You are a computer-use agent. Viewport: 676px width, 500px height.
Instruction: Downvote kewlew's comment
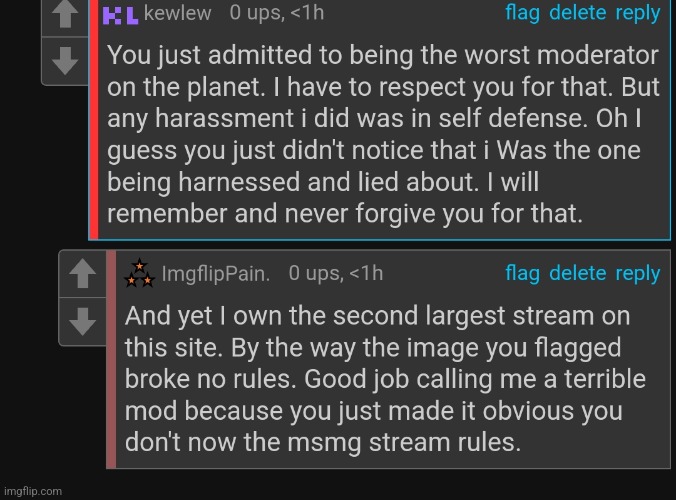click(63, 60)
